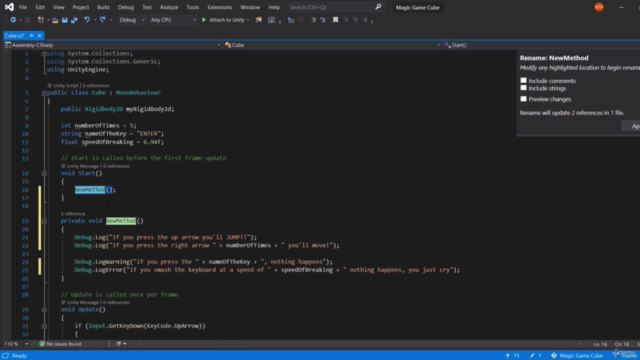
Task: Click the search magnifier icon
Action: coord(378,7)
